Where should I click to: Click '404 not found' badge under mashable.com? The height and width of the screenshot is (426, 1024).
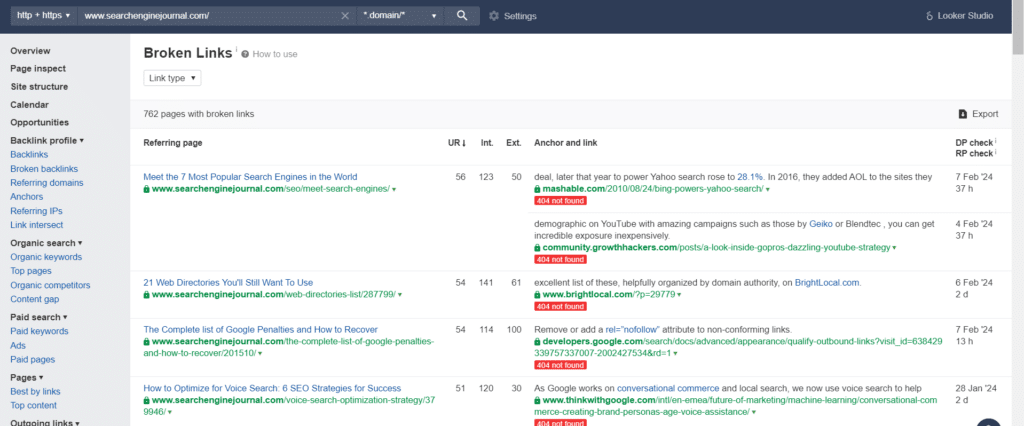pyautogui.click(x=560, y=201)
